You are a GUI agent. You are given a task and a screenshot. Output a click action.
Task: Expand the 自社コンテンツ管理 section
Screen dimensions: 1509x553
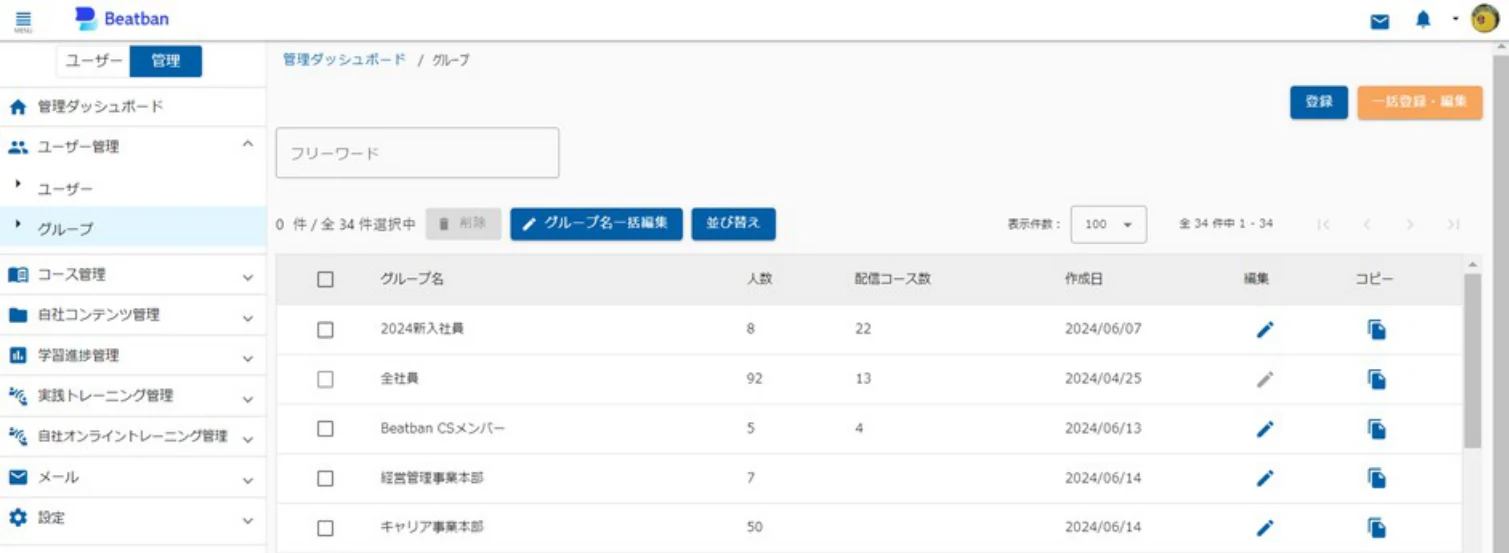[x=248, y=318]
